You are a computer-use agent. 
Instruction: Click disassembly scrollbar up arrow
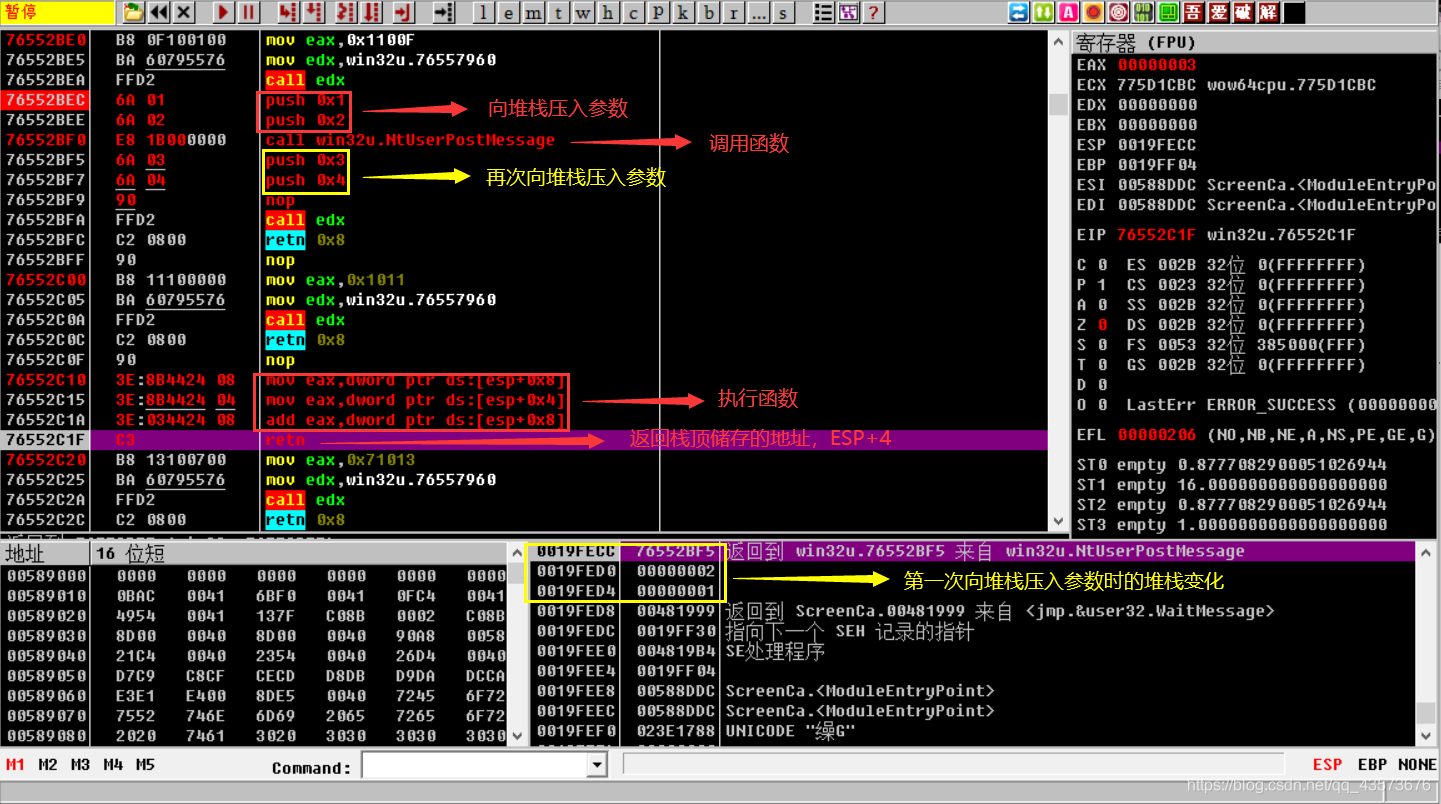pyautogui.click(x=1058, y=40)
